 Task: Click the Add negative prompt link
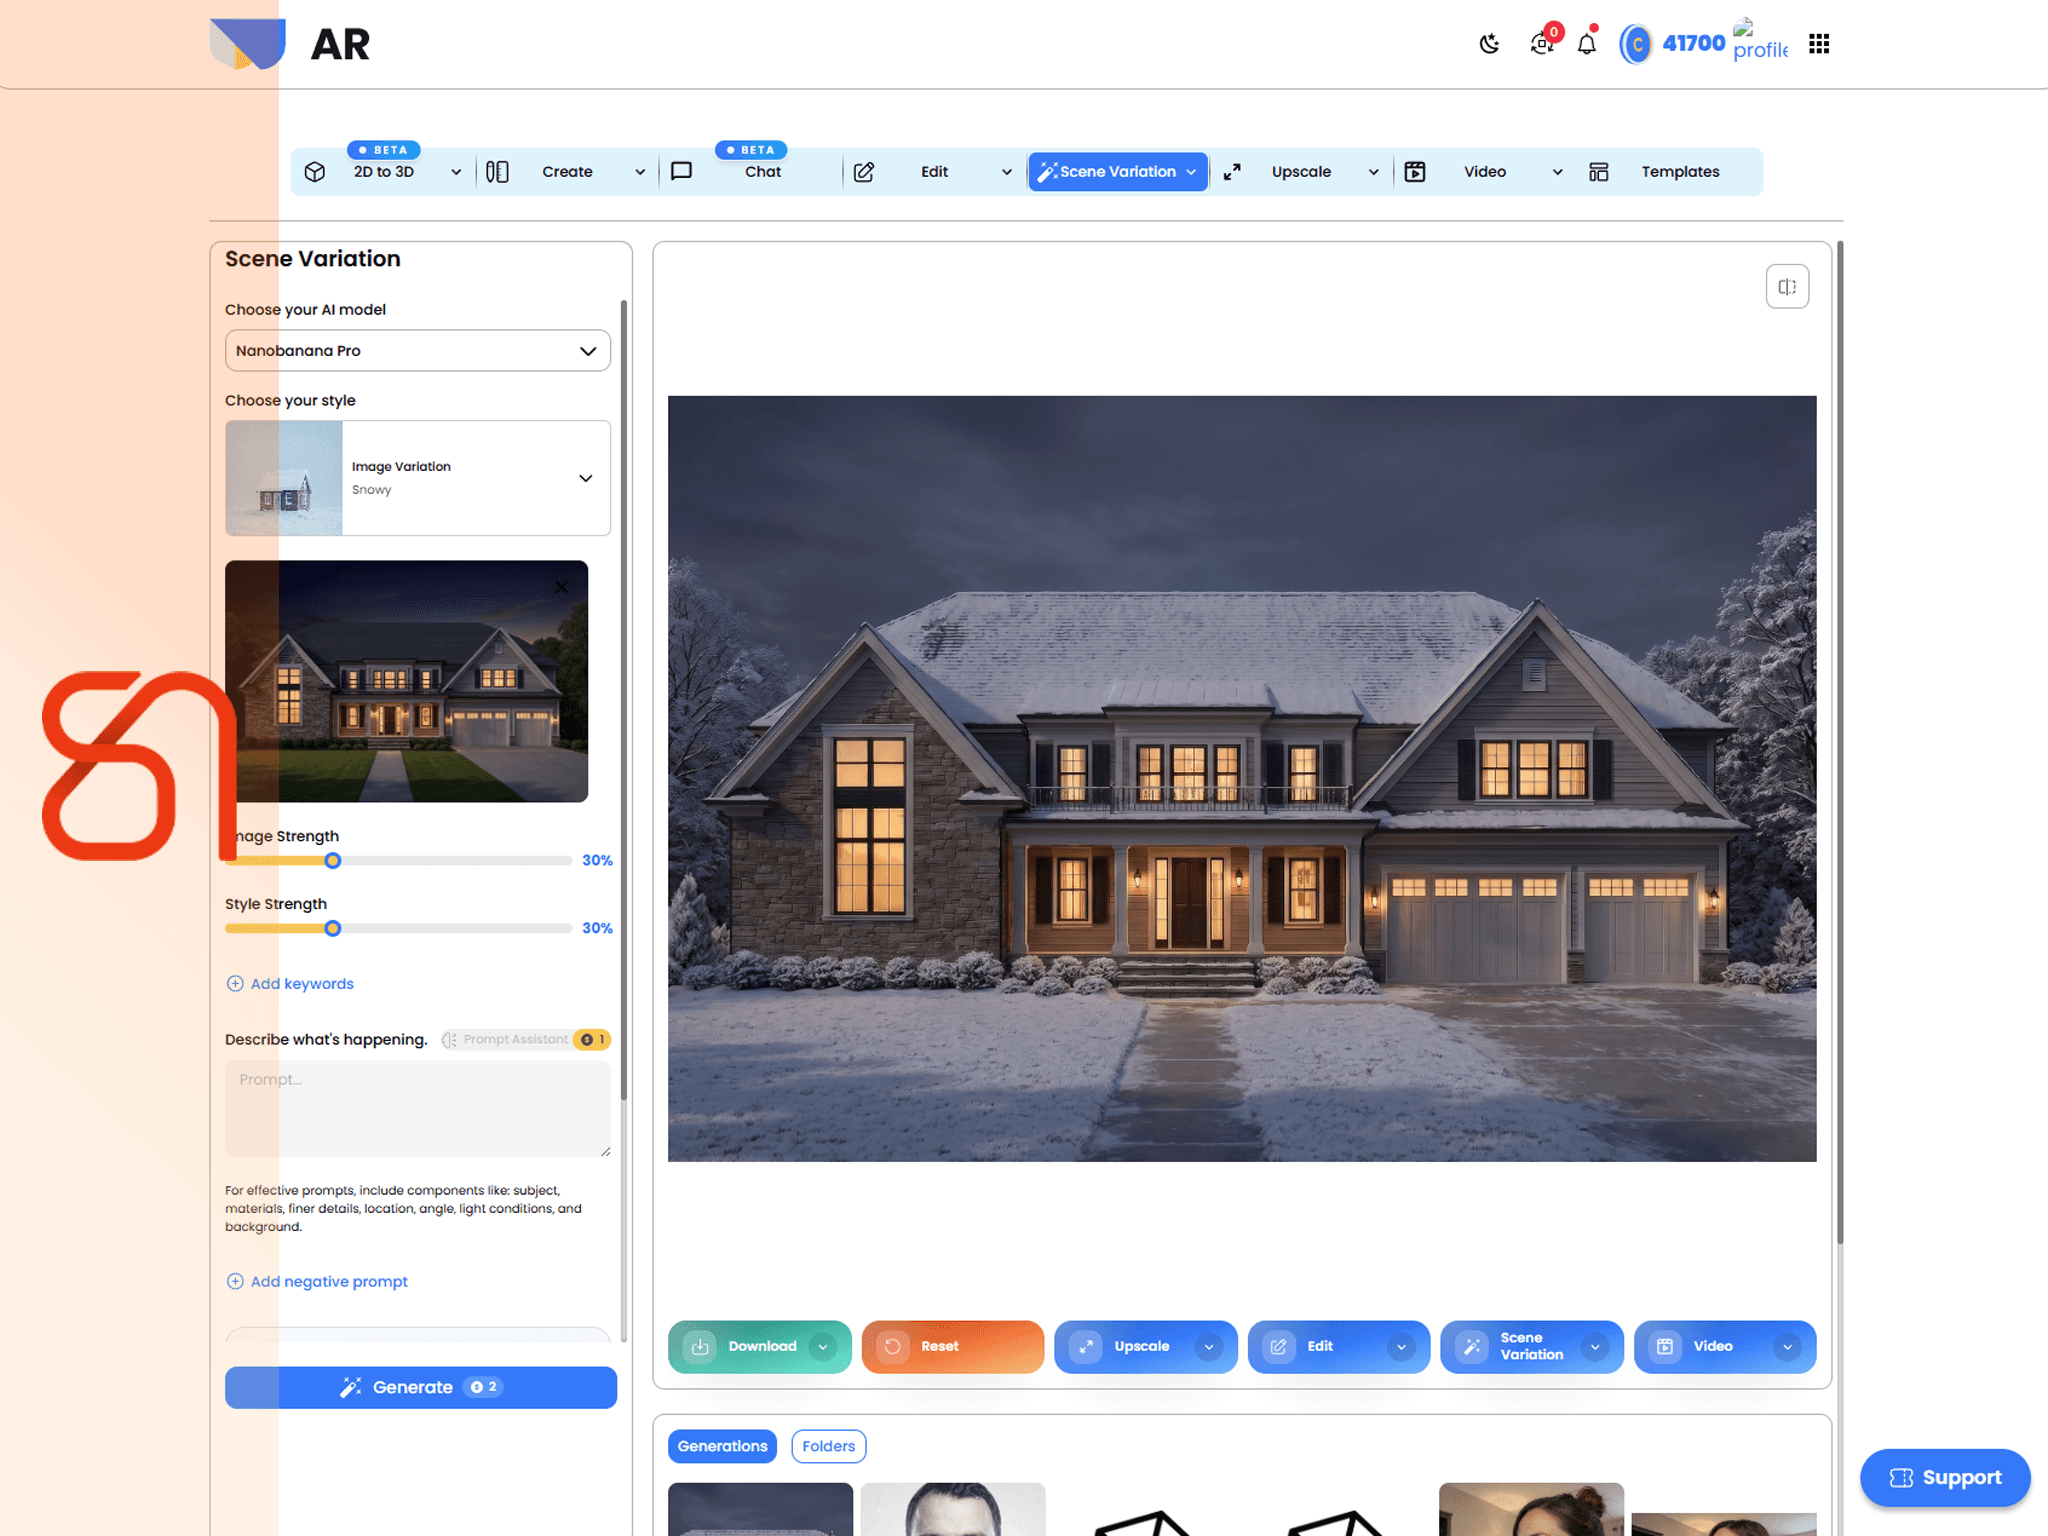pos(329,1282)
